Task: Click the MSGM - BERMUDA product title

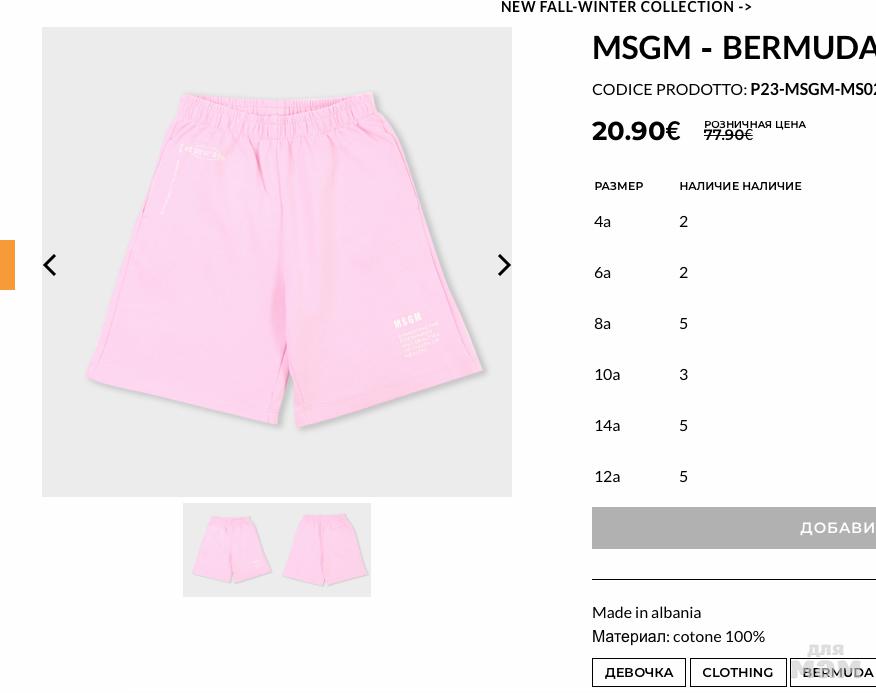Action: click(734, 48)
